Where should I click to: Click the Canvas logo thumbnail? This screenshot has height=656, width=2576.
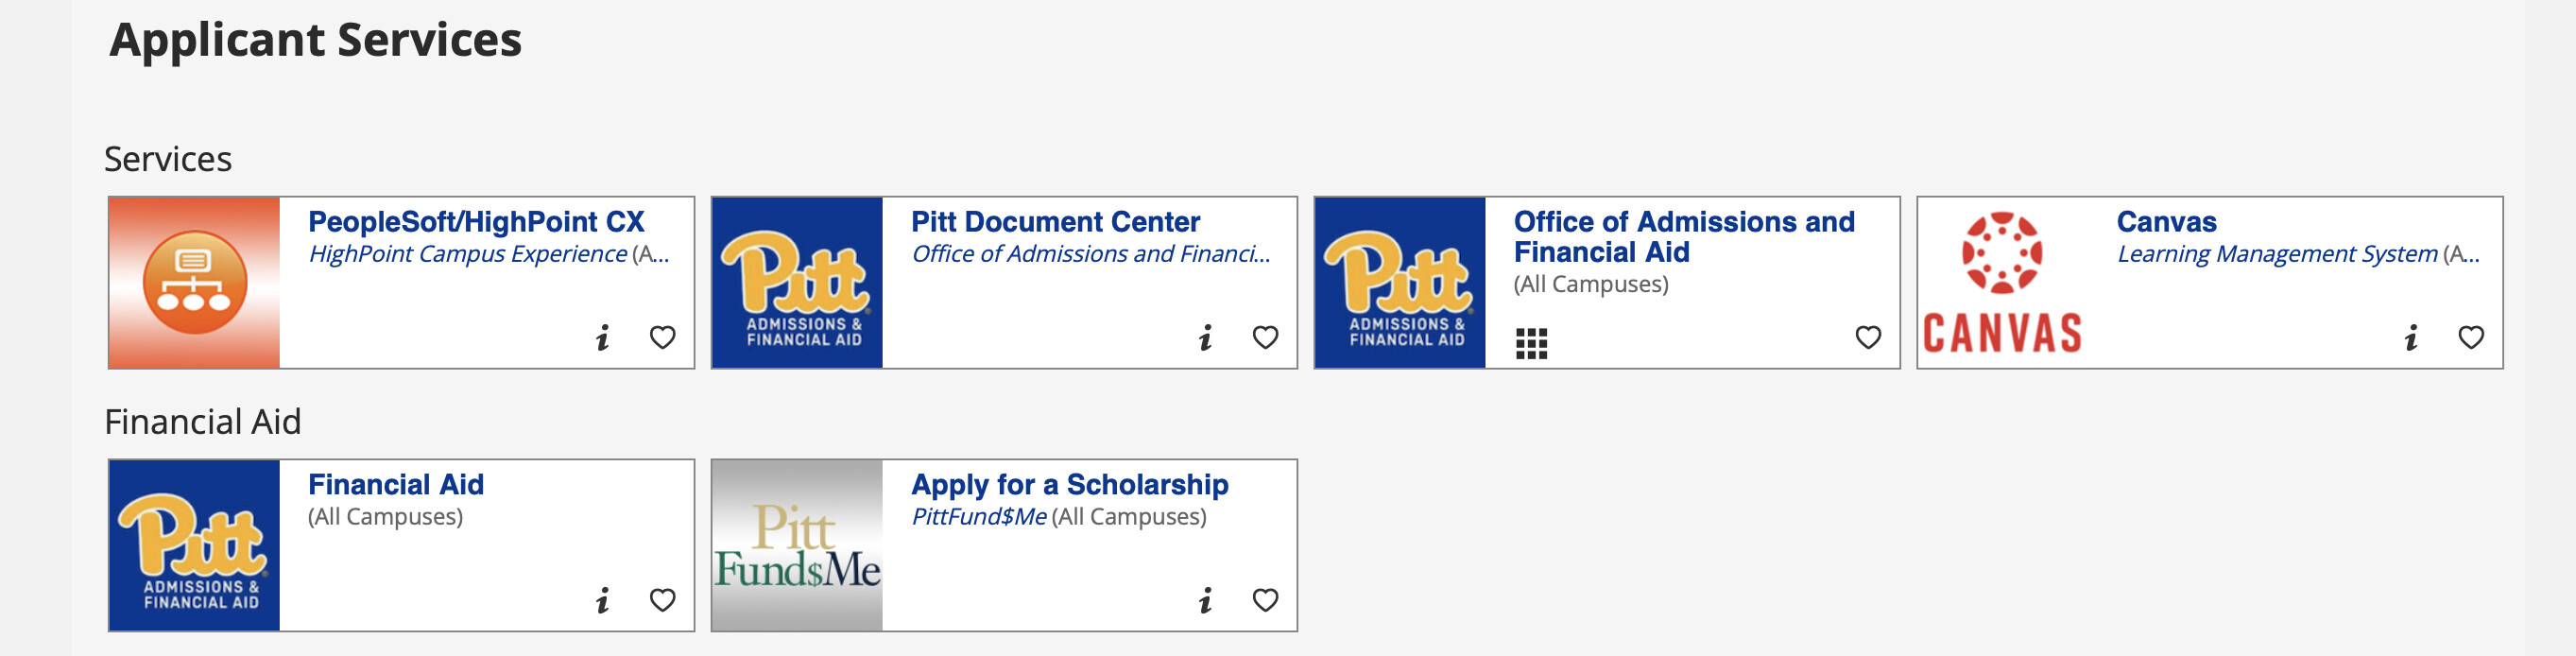(x=2002, y=283)
